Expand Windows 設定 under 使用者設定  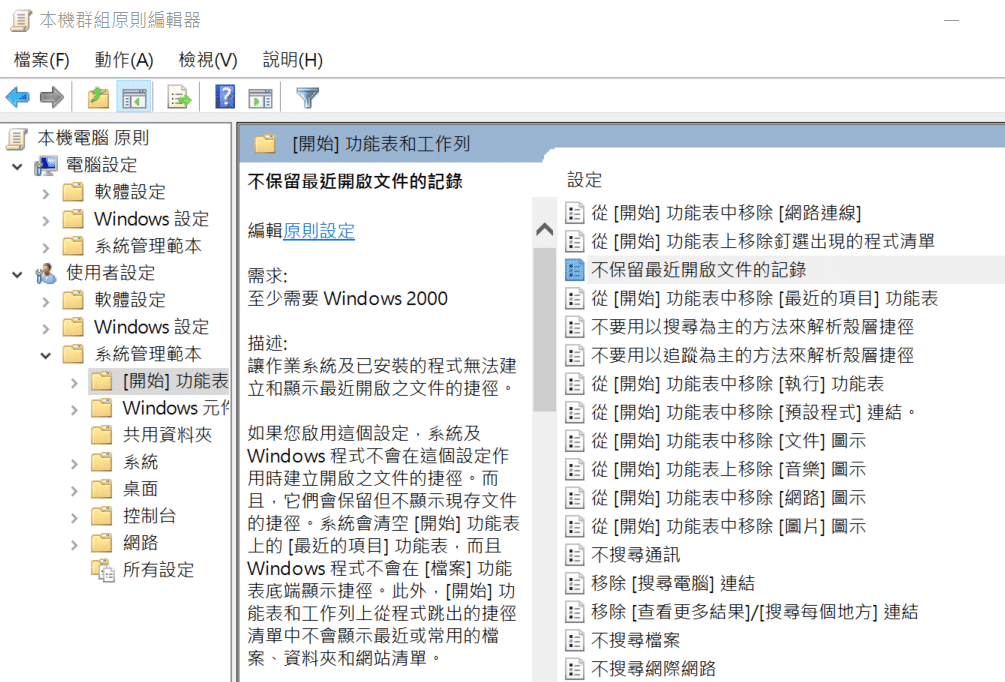pos(46,328)
